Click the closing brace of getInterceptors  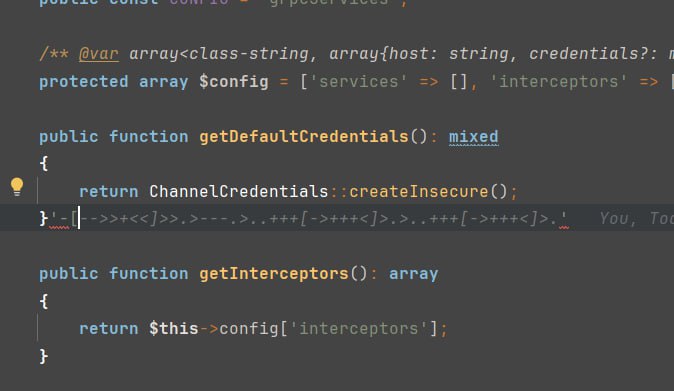[43, 356]
